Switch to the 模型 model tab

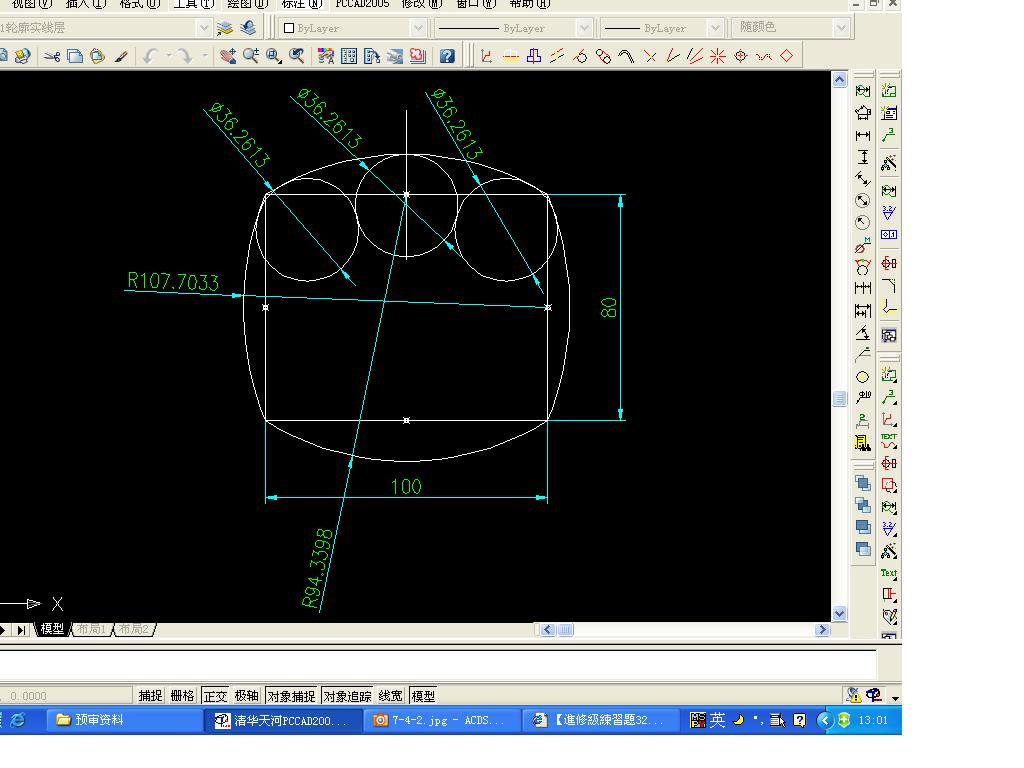tap(52, 629)
